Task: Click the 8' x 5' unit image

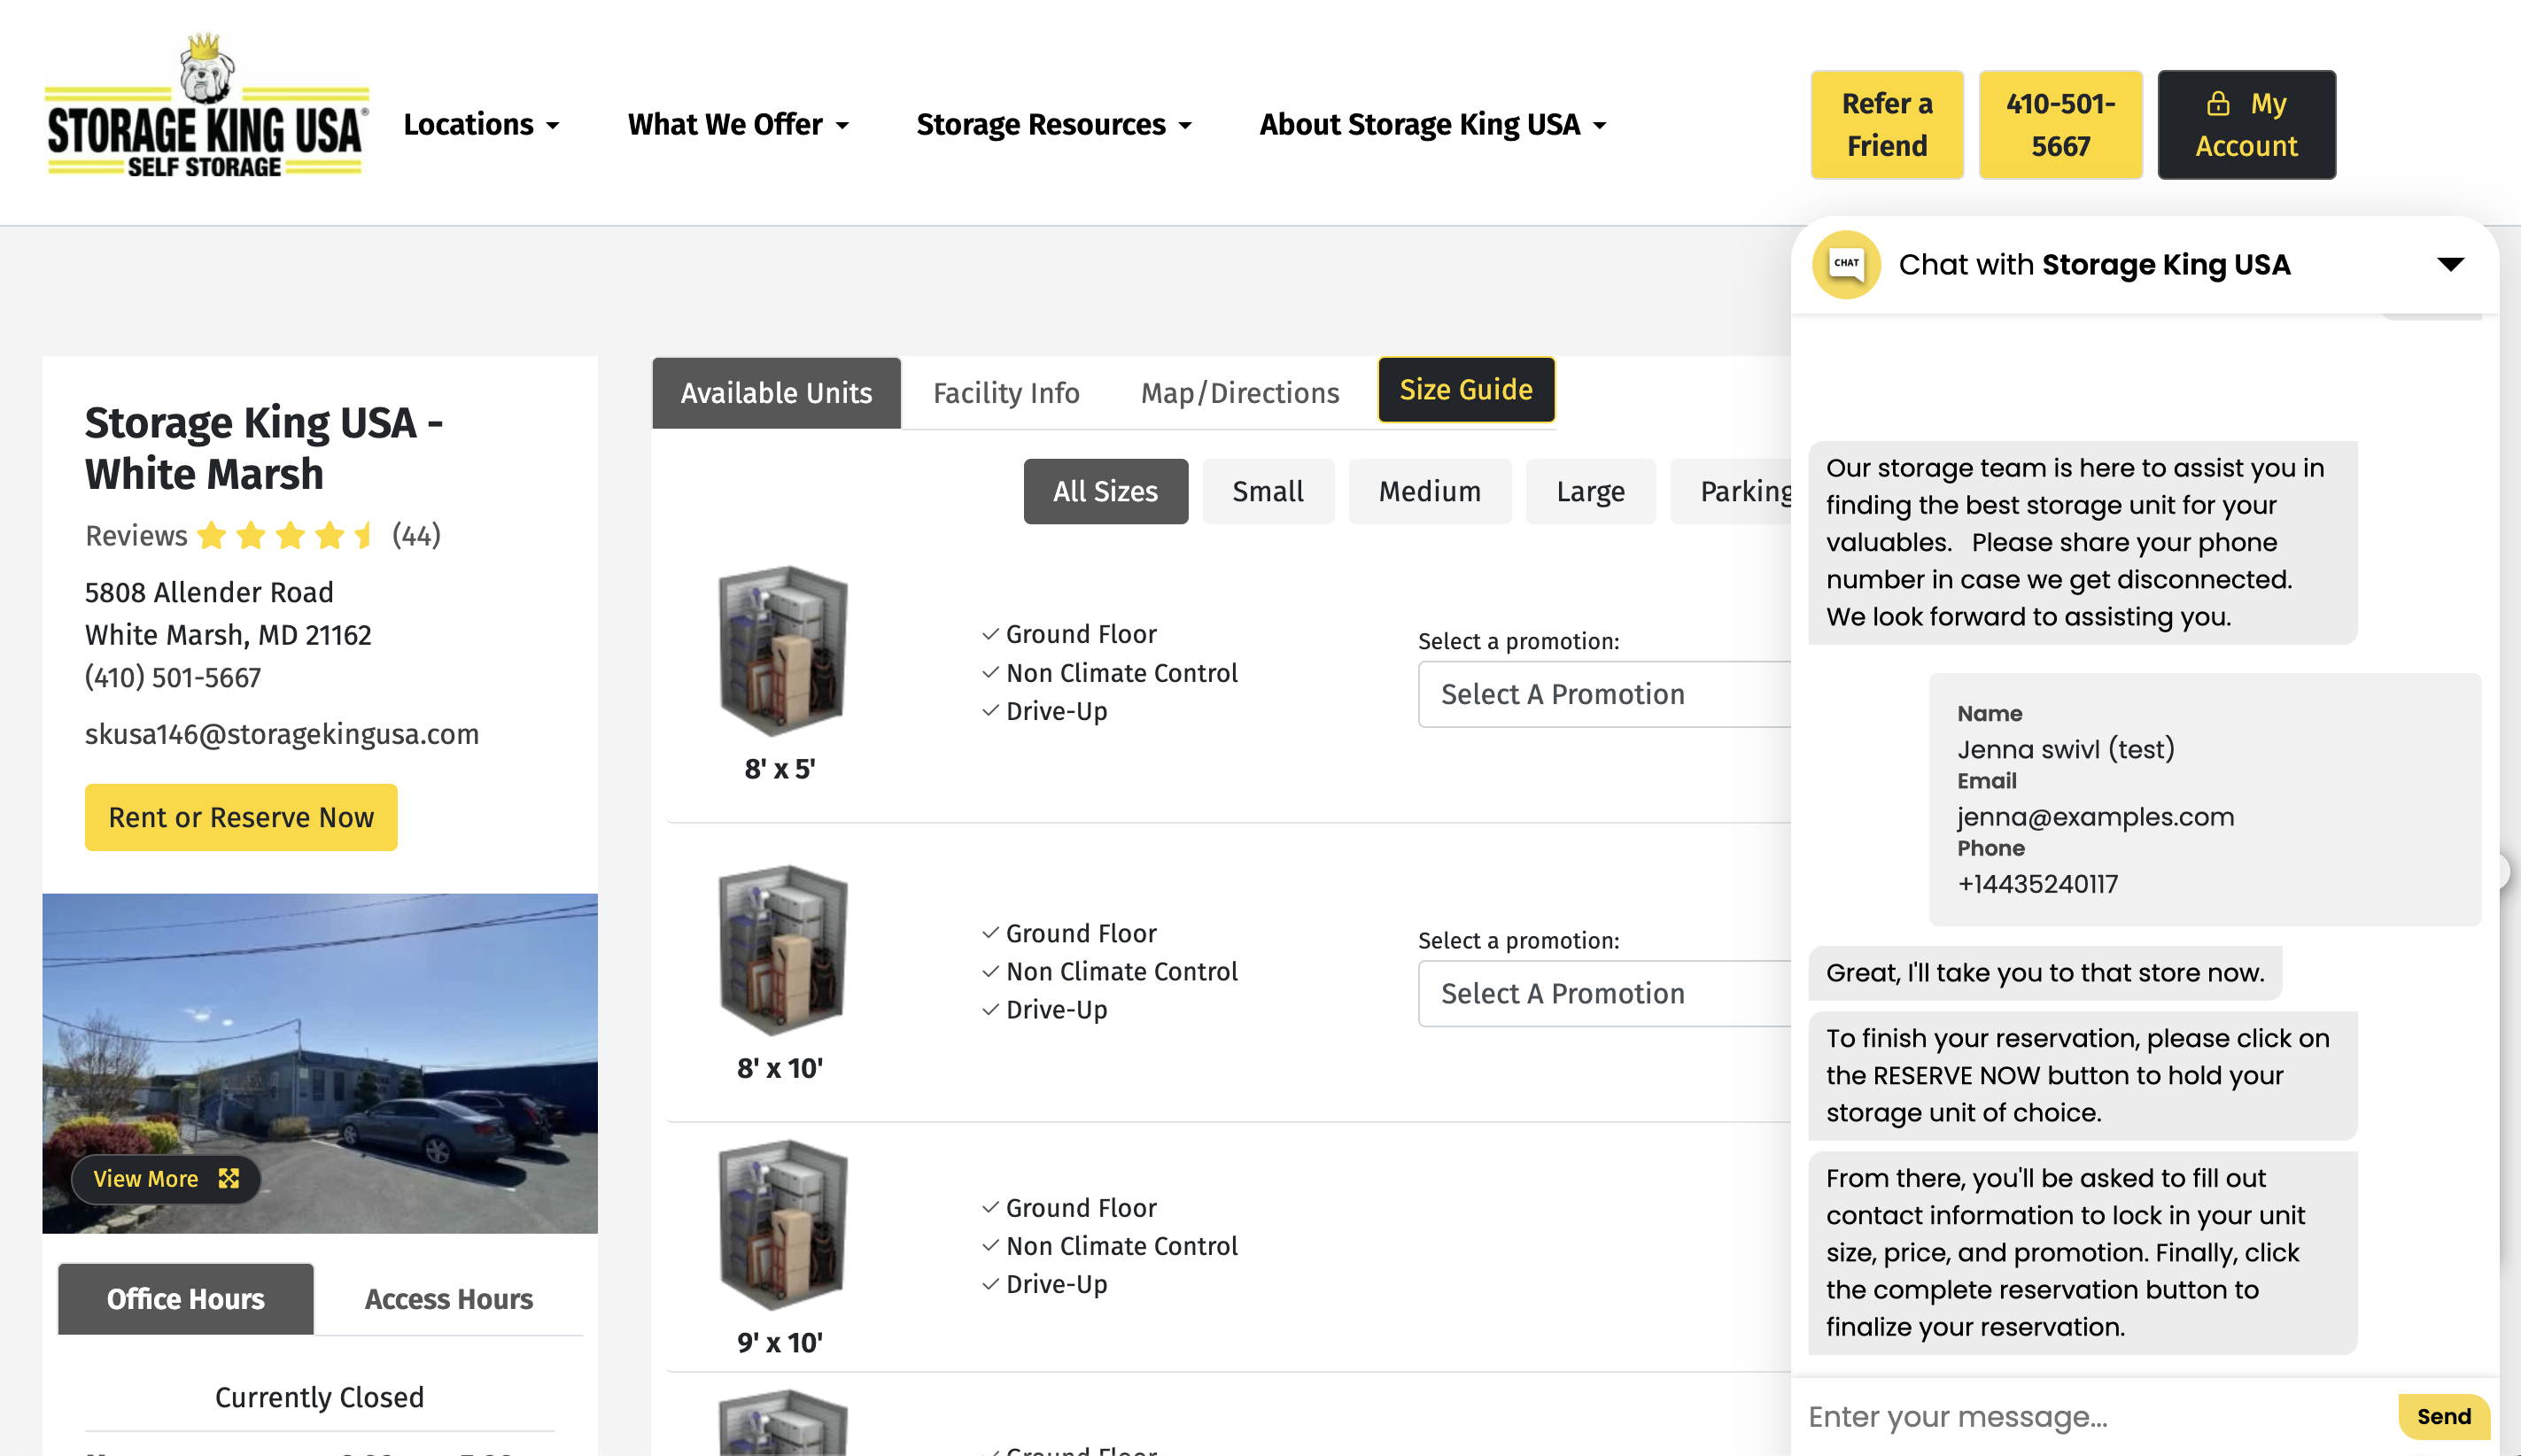Action: pyautogui.click(x=782, y=651)
